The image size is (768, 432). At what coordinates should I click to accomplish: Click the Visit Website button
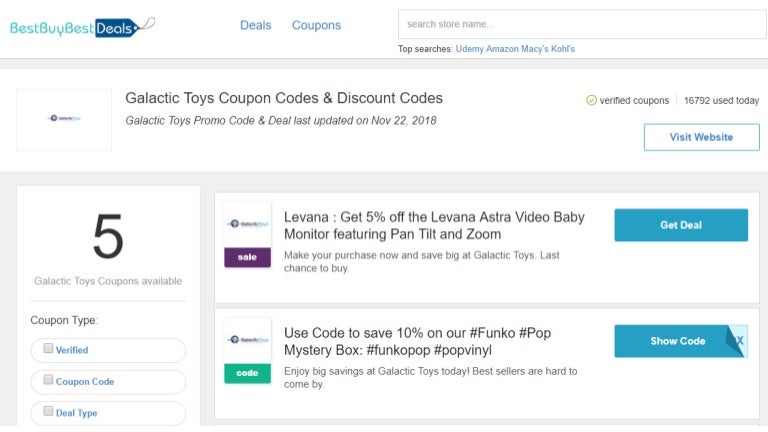701,137
